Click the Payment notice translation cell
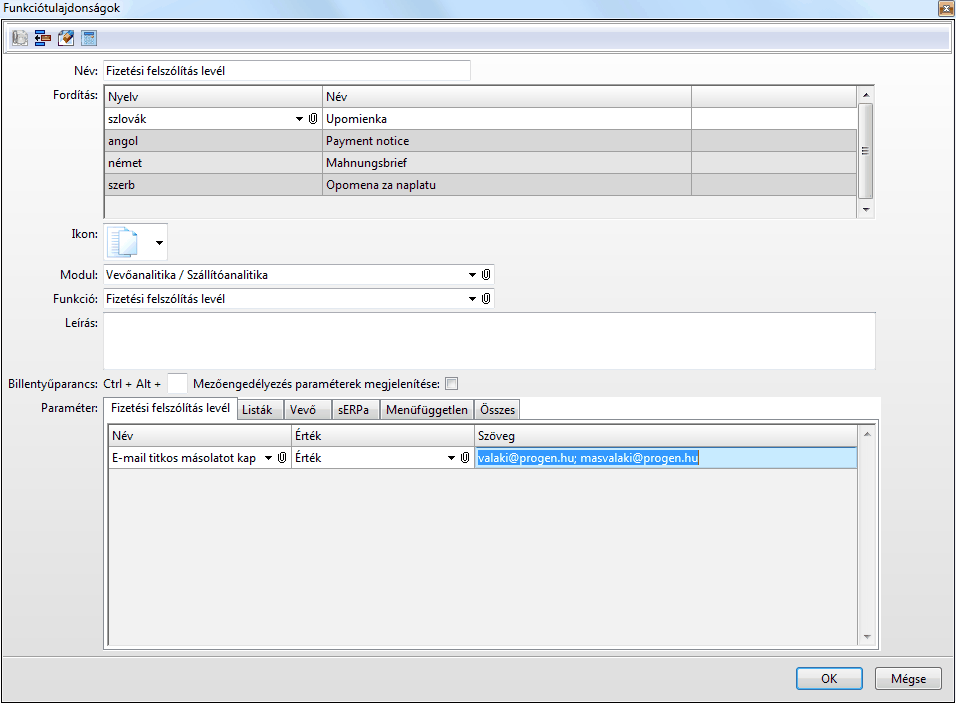This screenshot has width=956, height=704. tap(507, 141)
